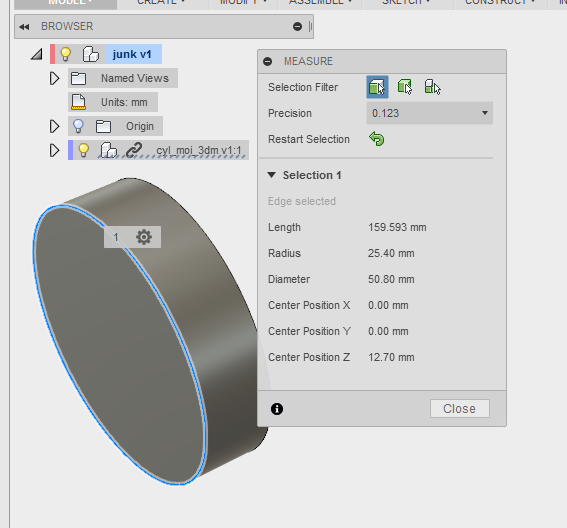Collapse the Selection 1 section
This screenshot has width=567, height=528.
[x=272, y=175]
